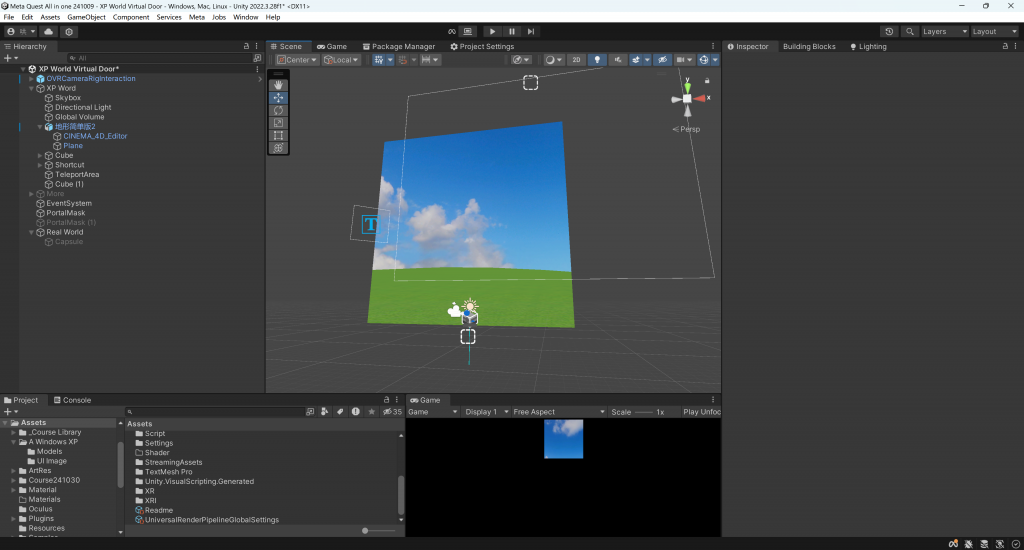Toggle hidden packages count (35)
1024x550 pixels.
(392, 412)
